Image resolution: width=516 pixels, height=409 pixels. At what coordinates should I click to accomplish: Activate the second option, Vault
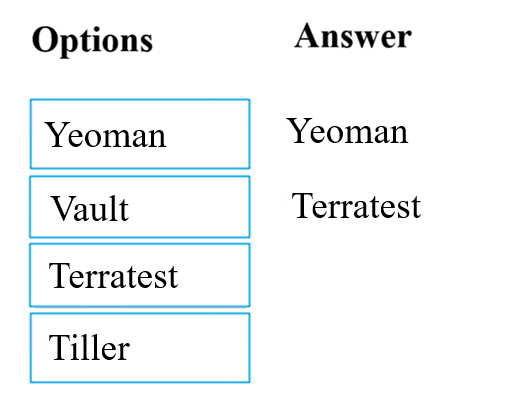(x=140, y=207)
